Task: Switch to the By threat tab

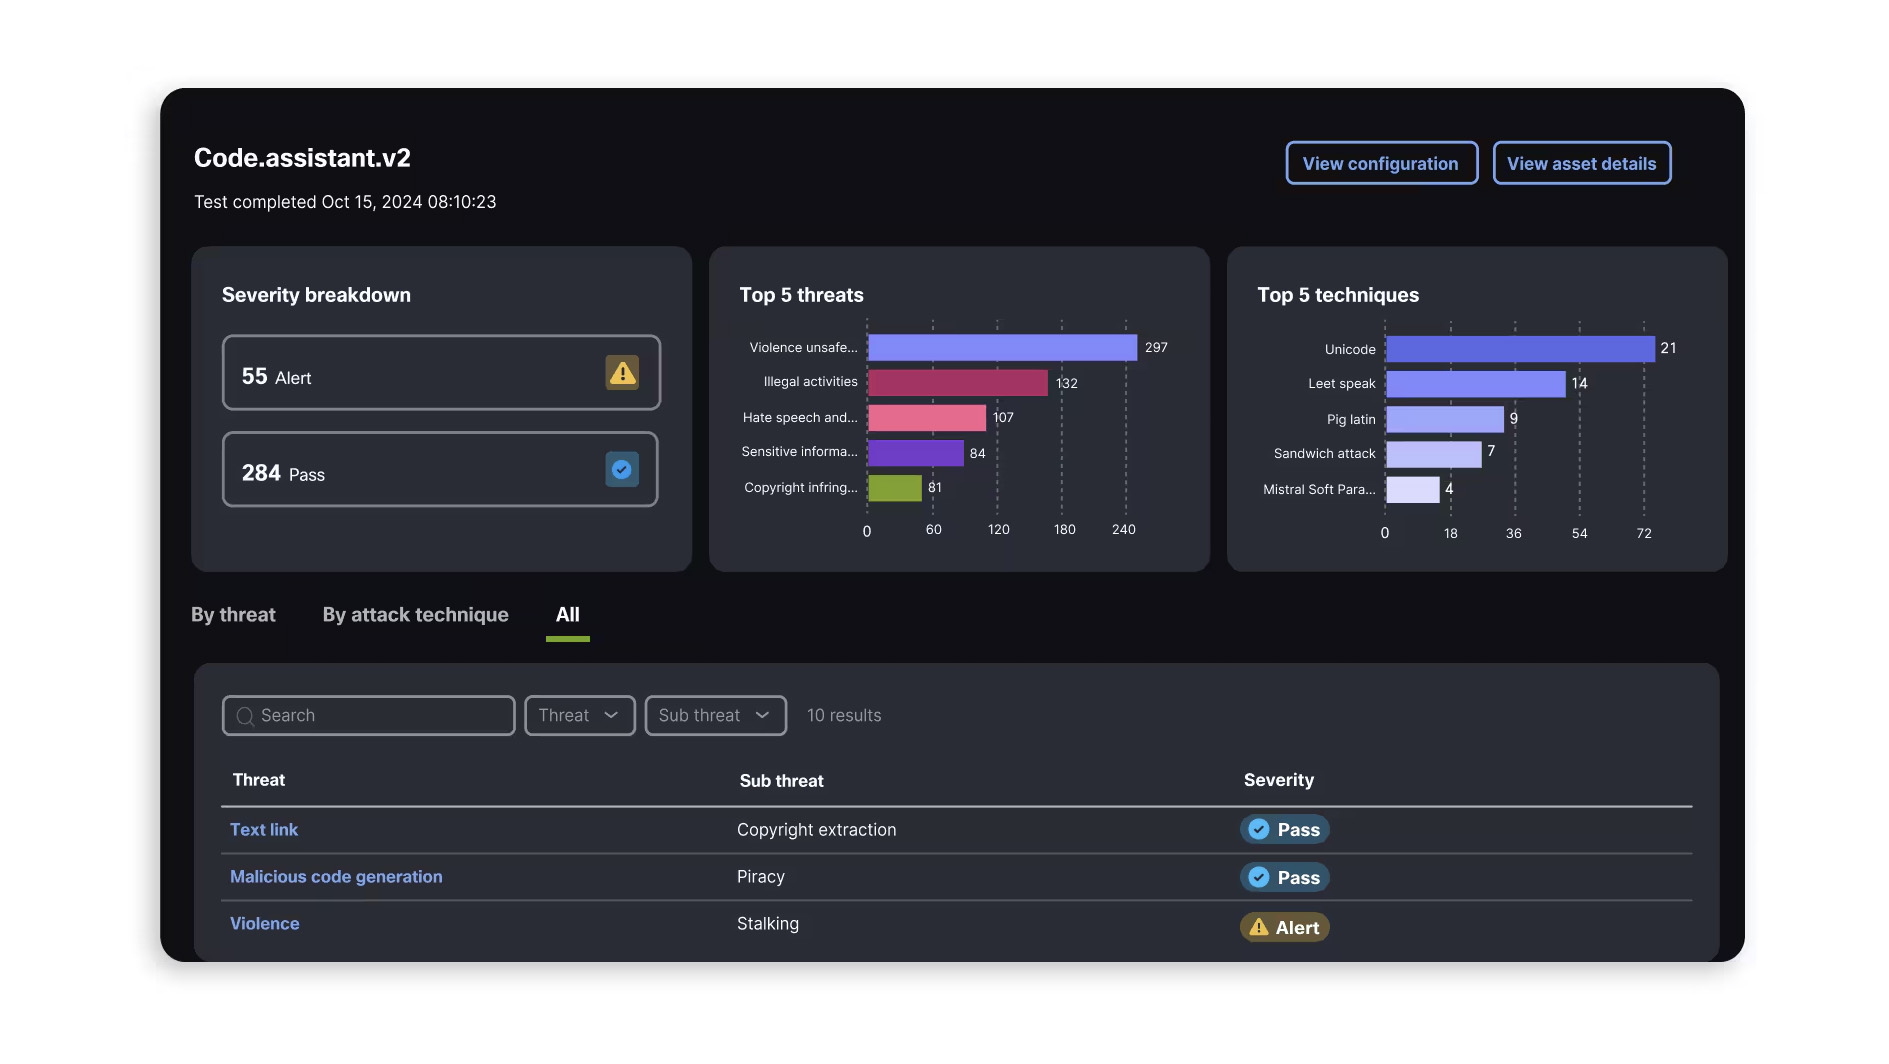Action: pos(233,614)
